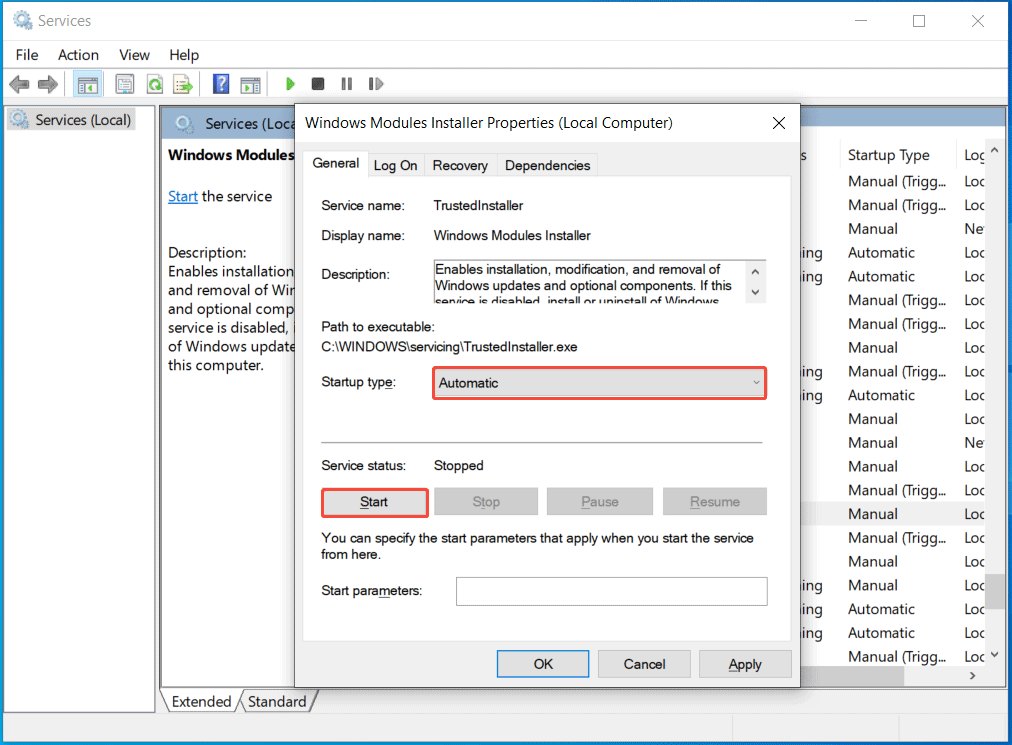Apply the changed startup settings
Image resolution: width=1012 pixels, height=745 pixels.
click(x=745, y=663)
